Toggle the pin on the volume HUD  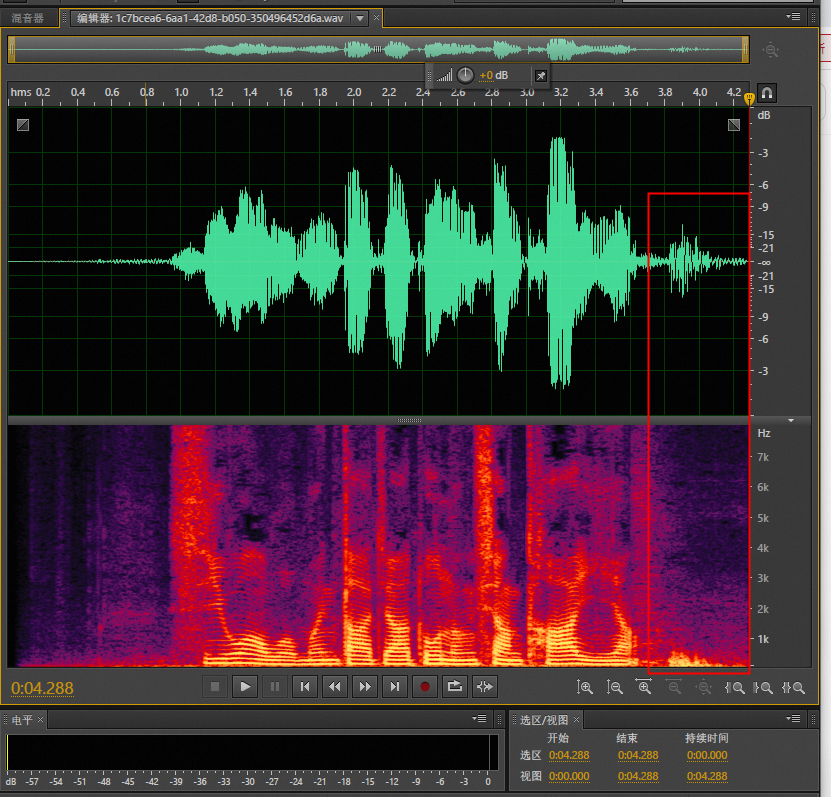(540, 76)
